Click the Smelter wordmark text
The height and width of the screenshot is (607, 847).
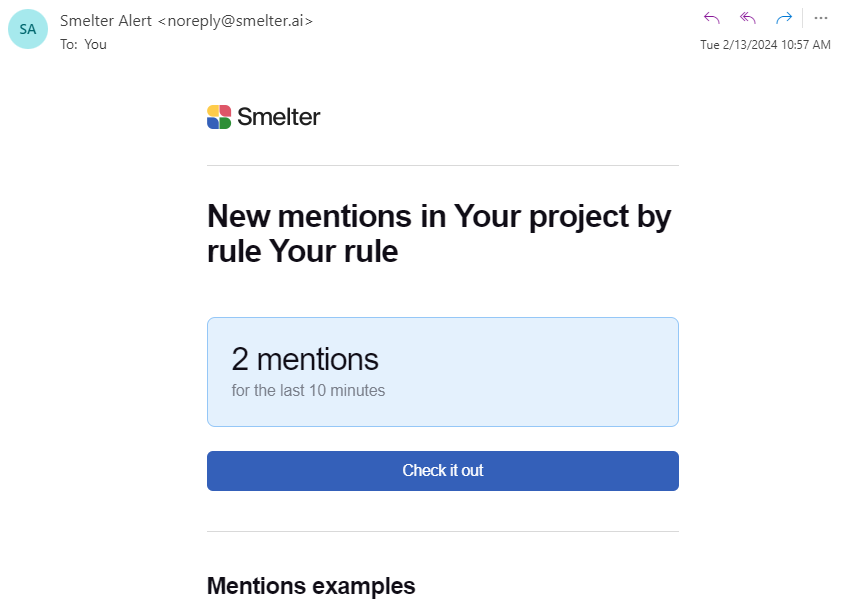279,117
